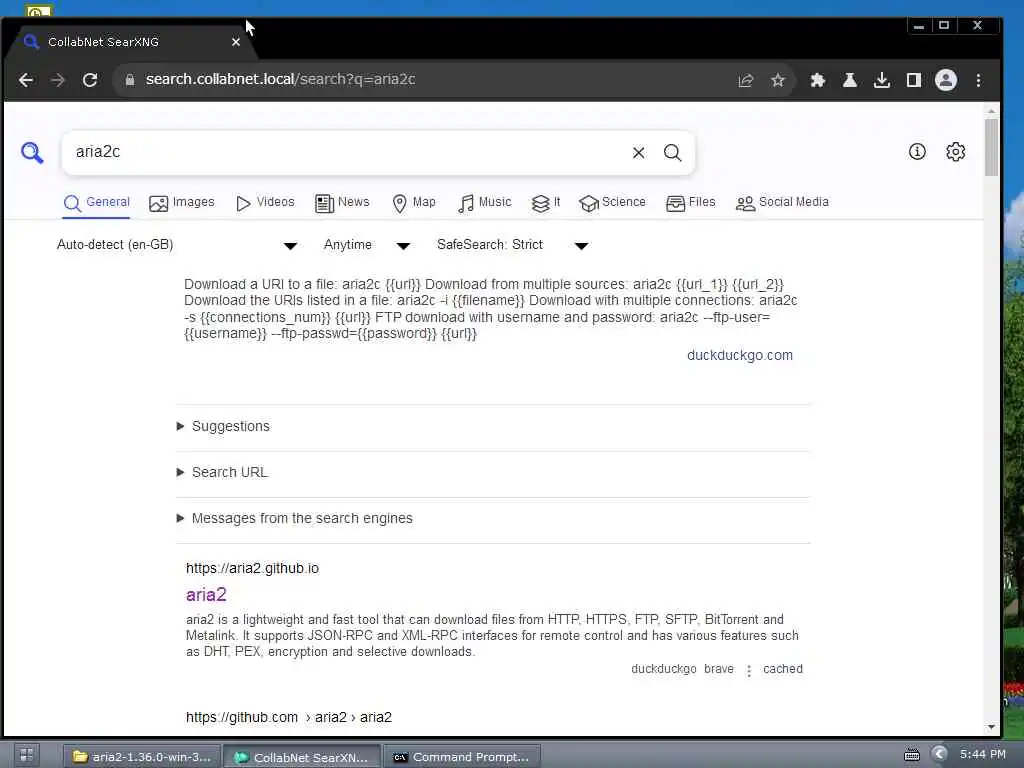Clear the search query with the X icon

[639, 153]
